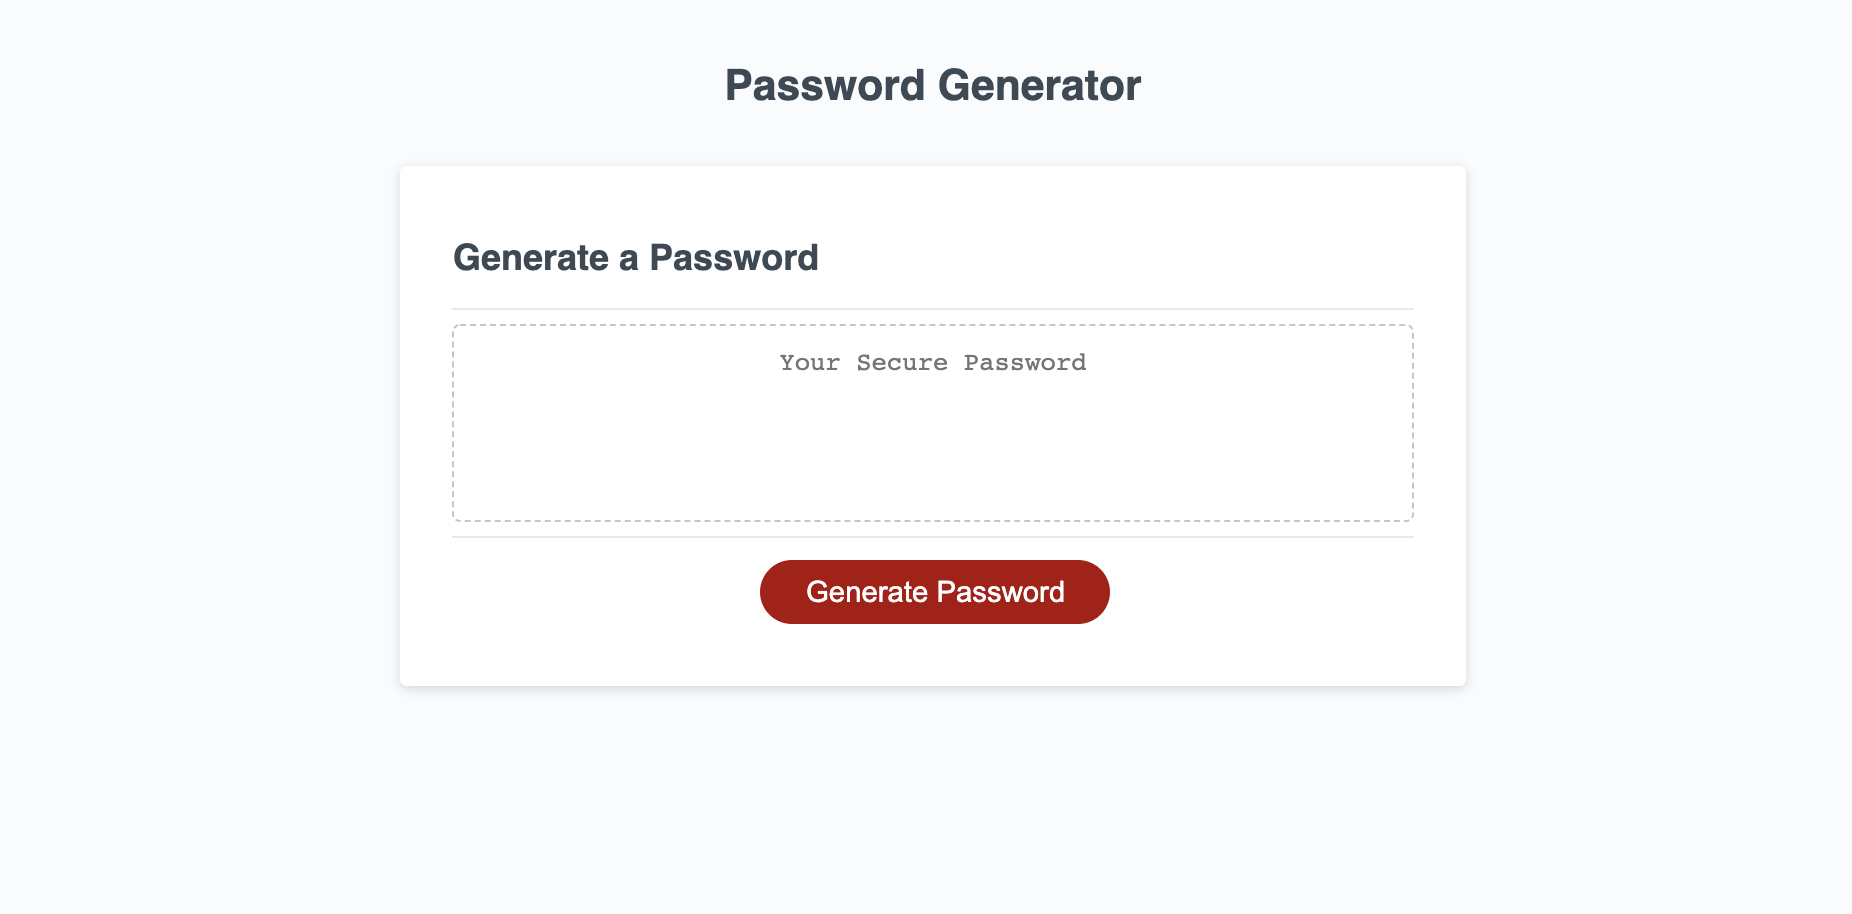This screenshot has width=1852, height=914.
Task: Click the last placeholder word in the text area
Action: pyautogui.click(x=1024, y=363)
